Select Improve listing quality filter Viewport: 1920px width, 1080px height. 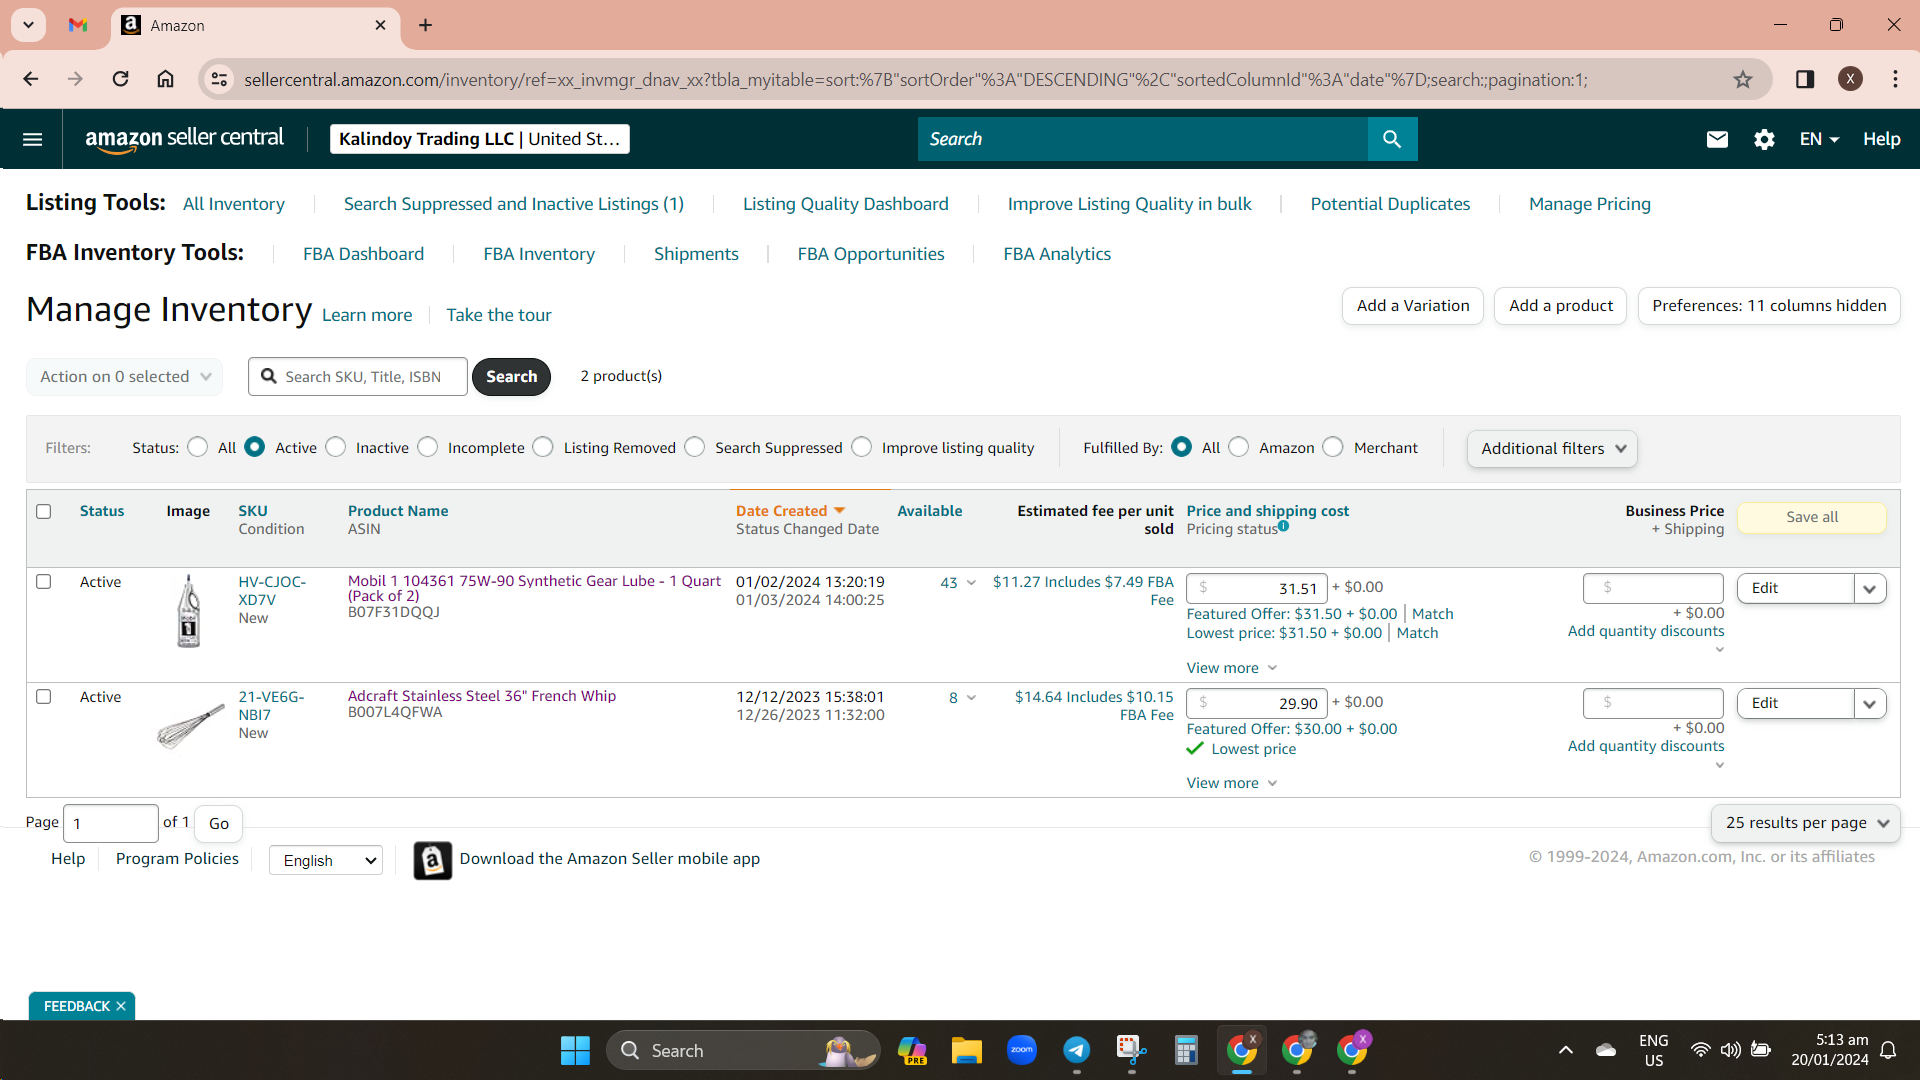[862, 447]
